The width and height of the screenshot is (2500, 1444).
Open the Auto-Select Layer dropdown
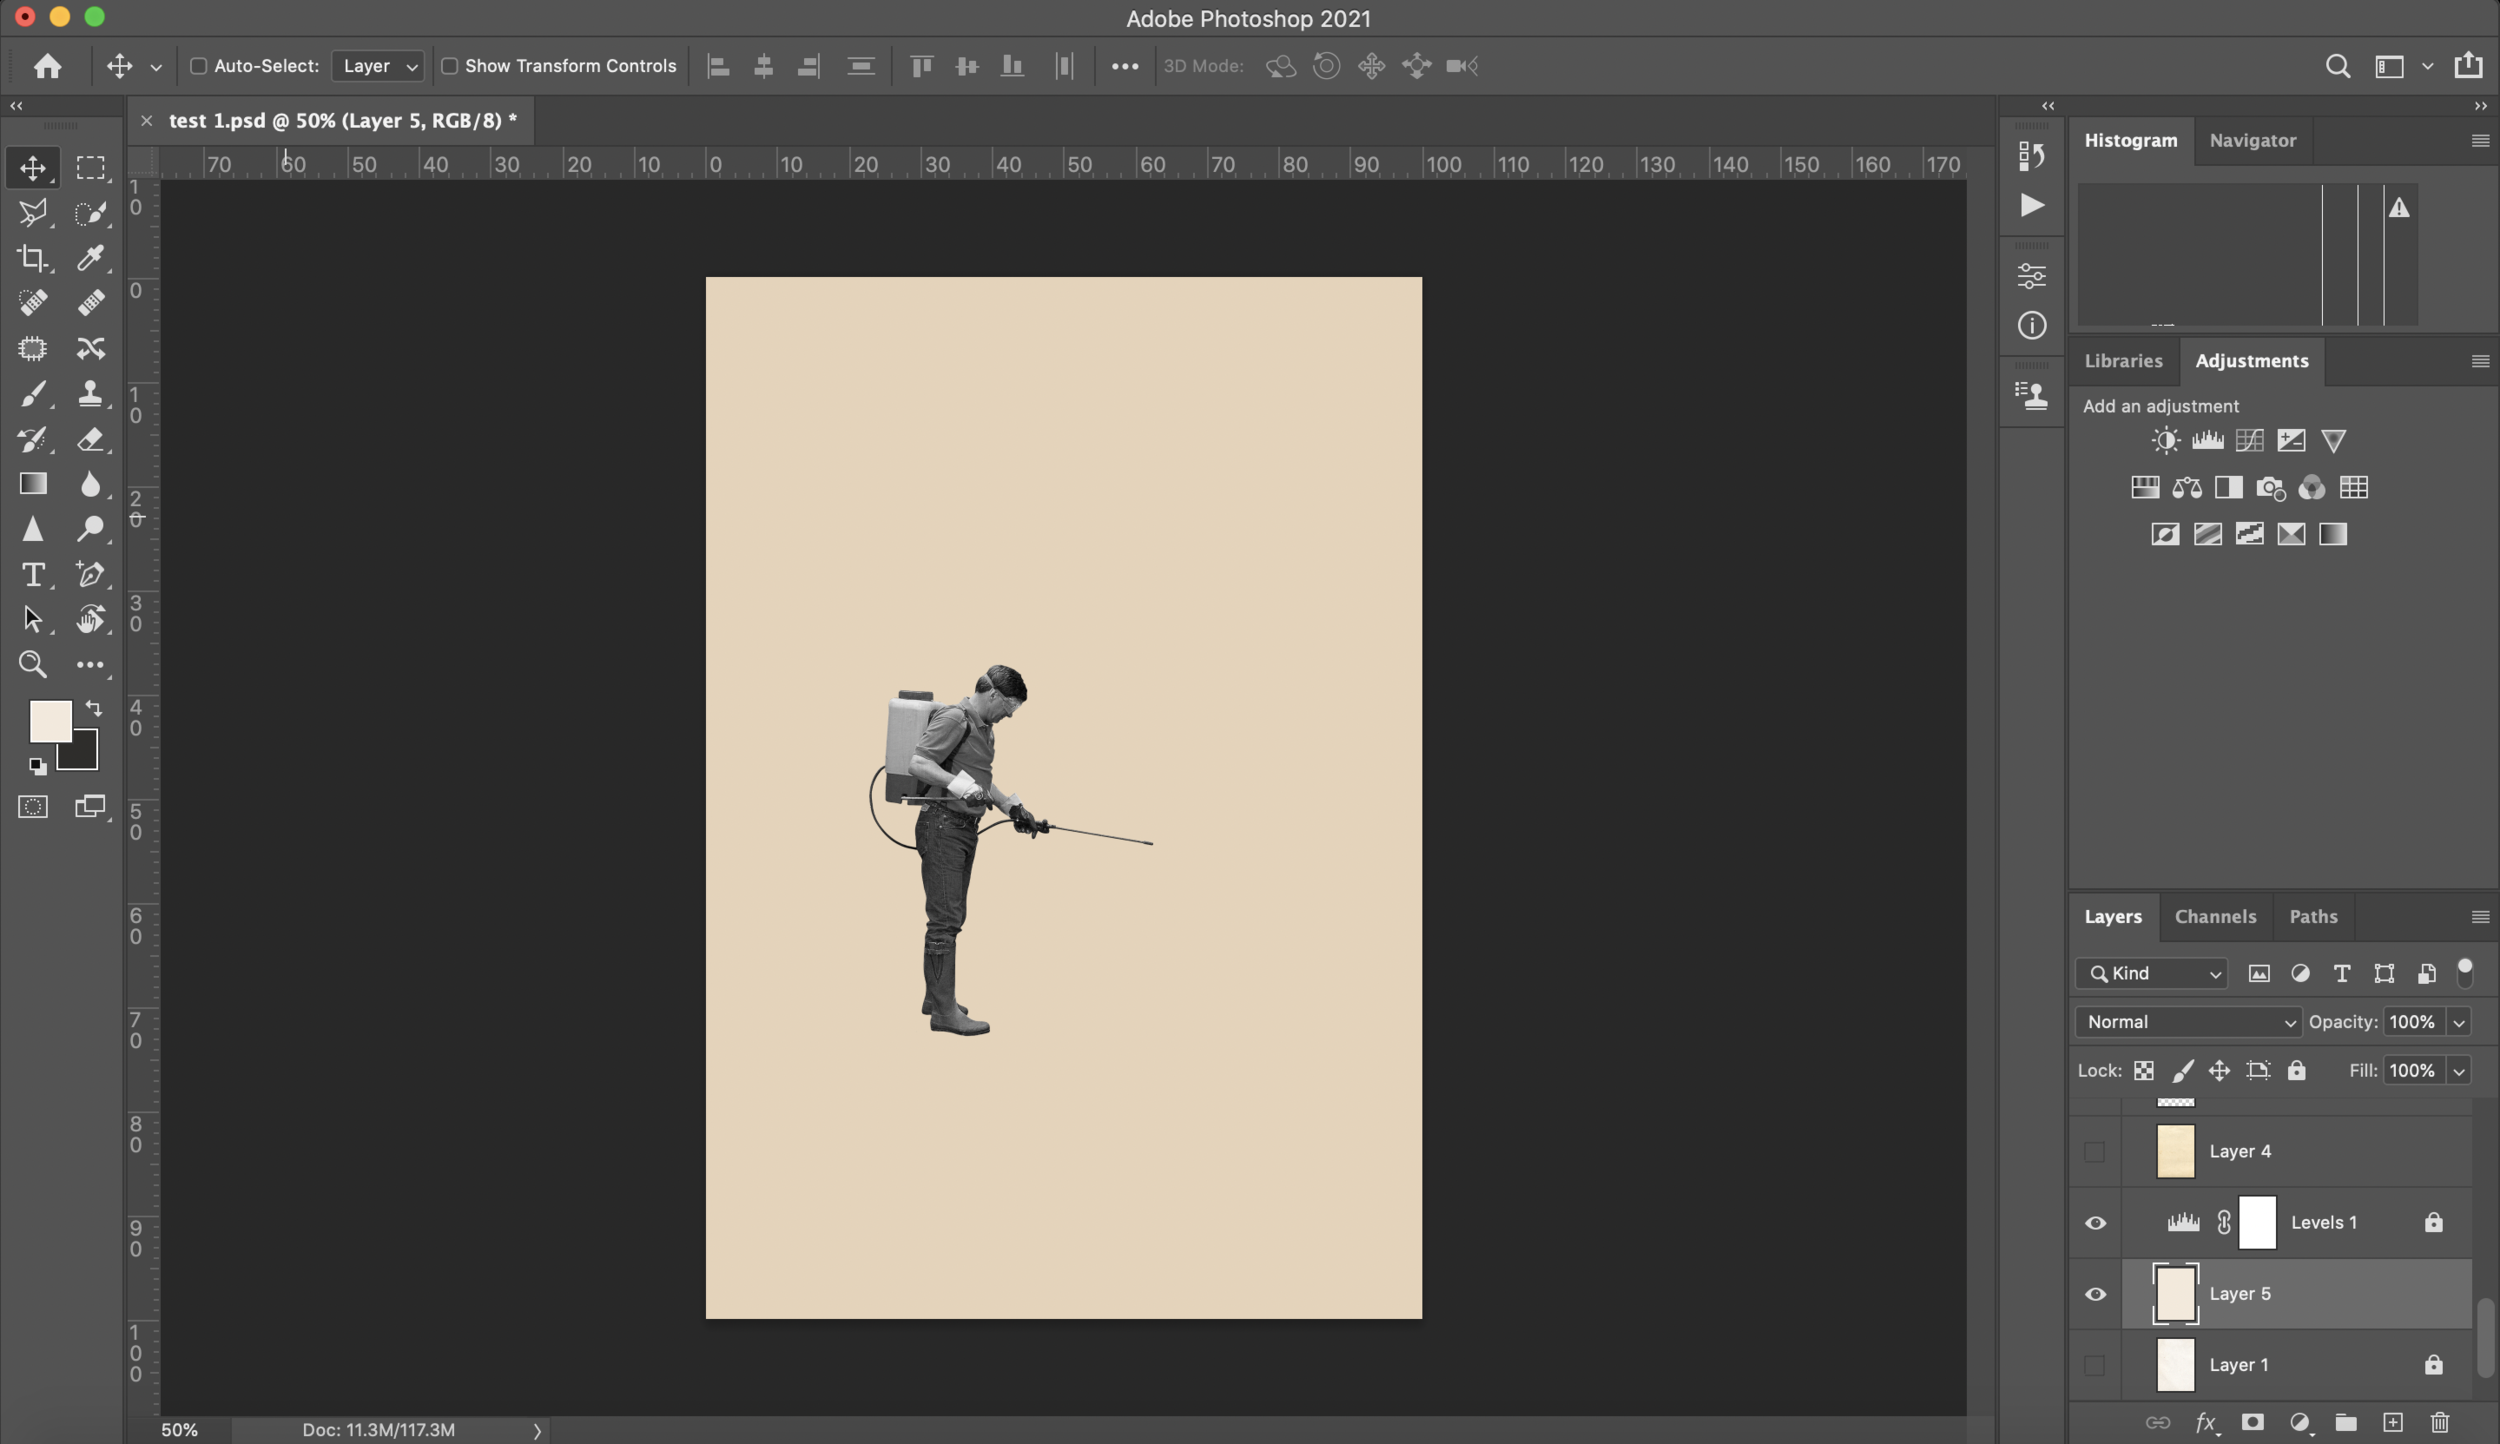[x=378, y=66]
